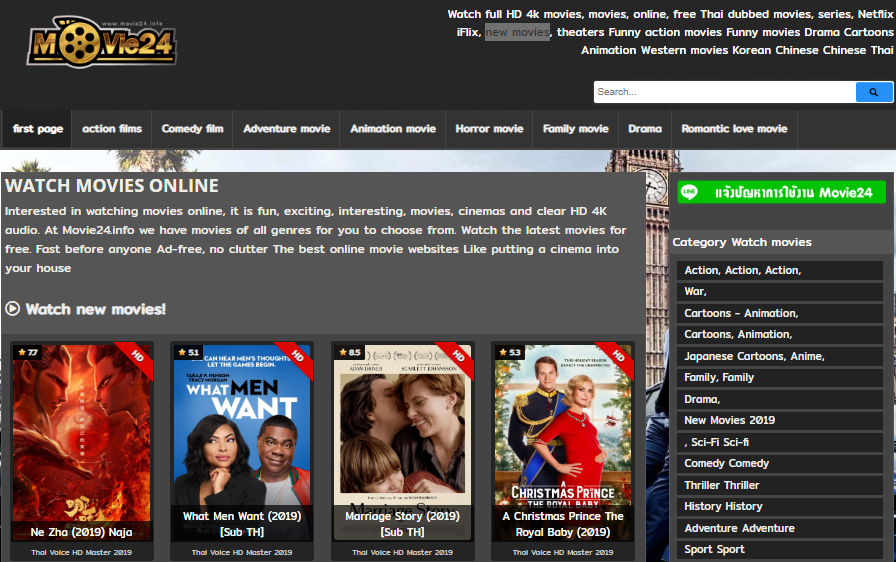
Task: Click 'A Christmas Prince The Royal Baby' title
Action: 563,524
